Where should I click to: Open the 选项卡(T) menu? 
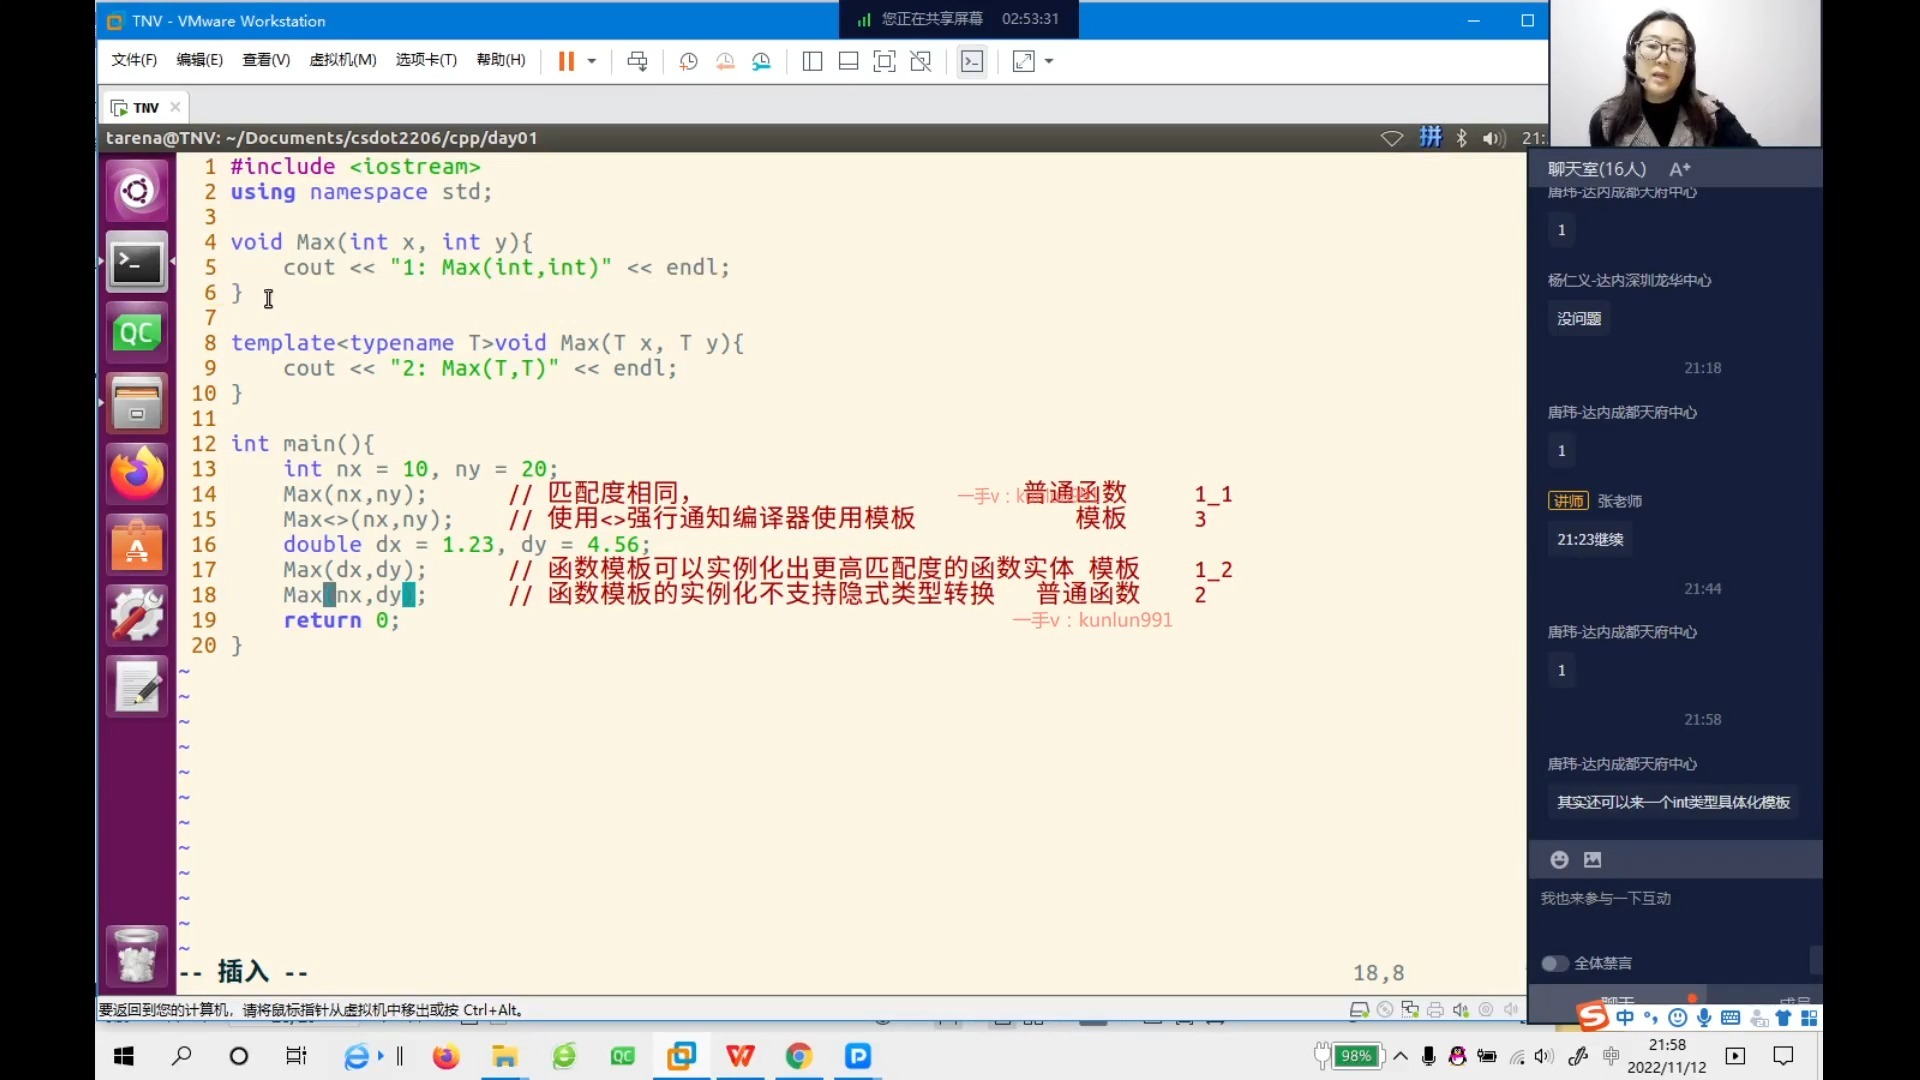point(425,60)
